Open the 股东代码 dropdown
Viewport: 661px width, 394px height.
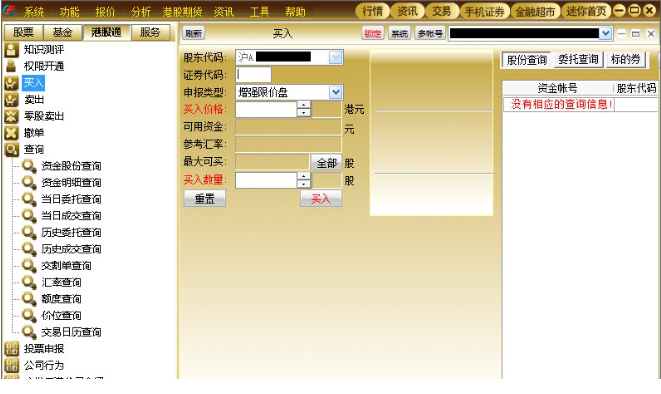click(336, 57)
